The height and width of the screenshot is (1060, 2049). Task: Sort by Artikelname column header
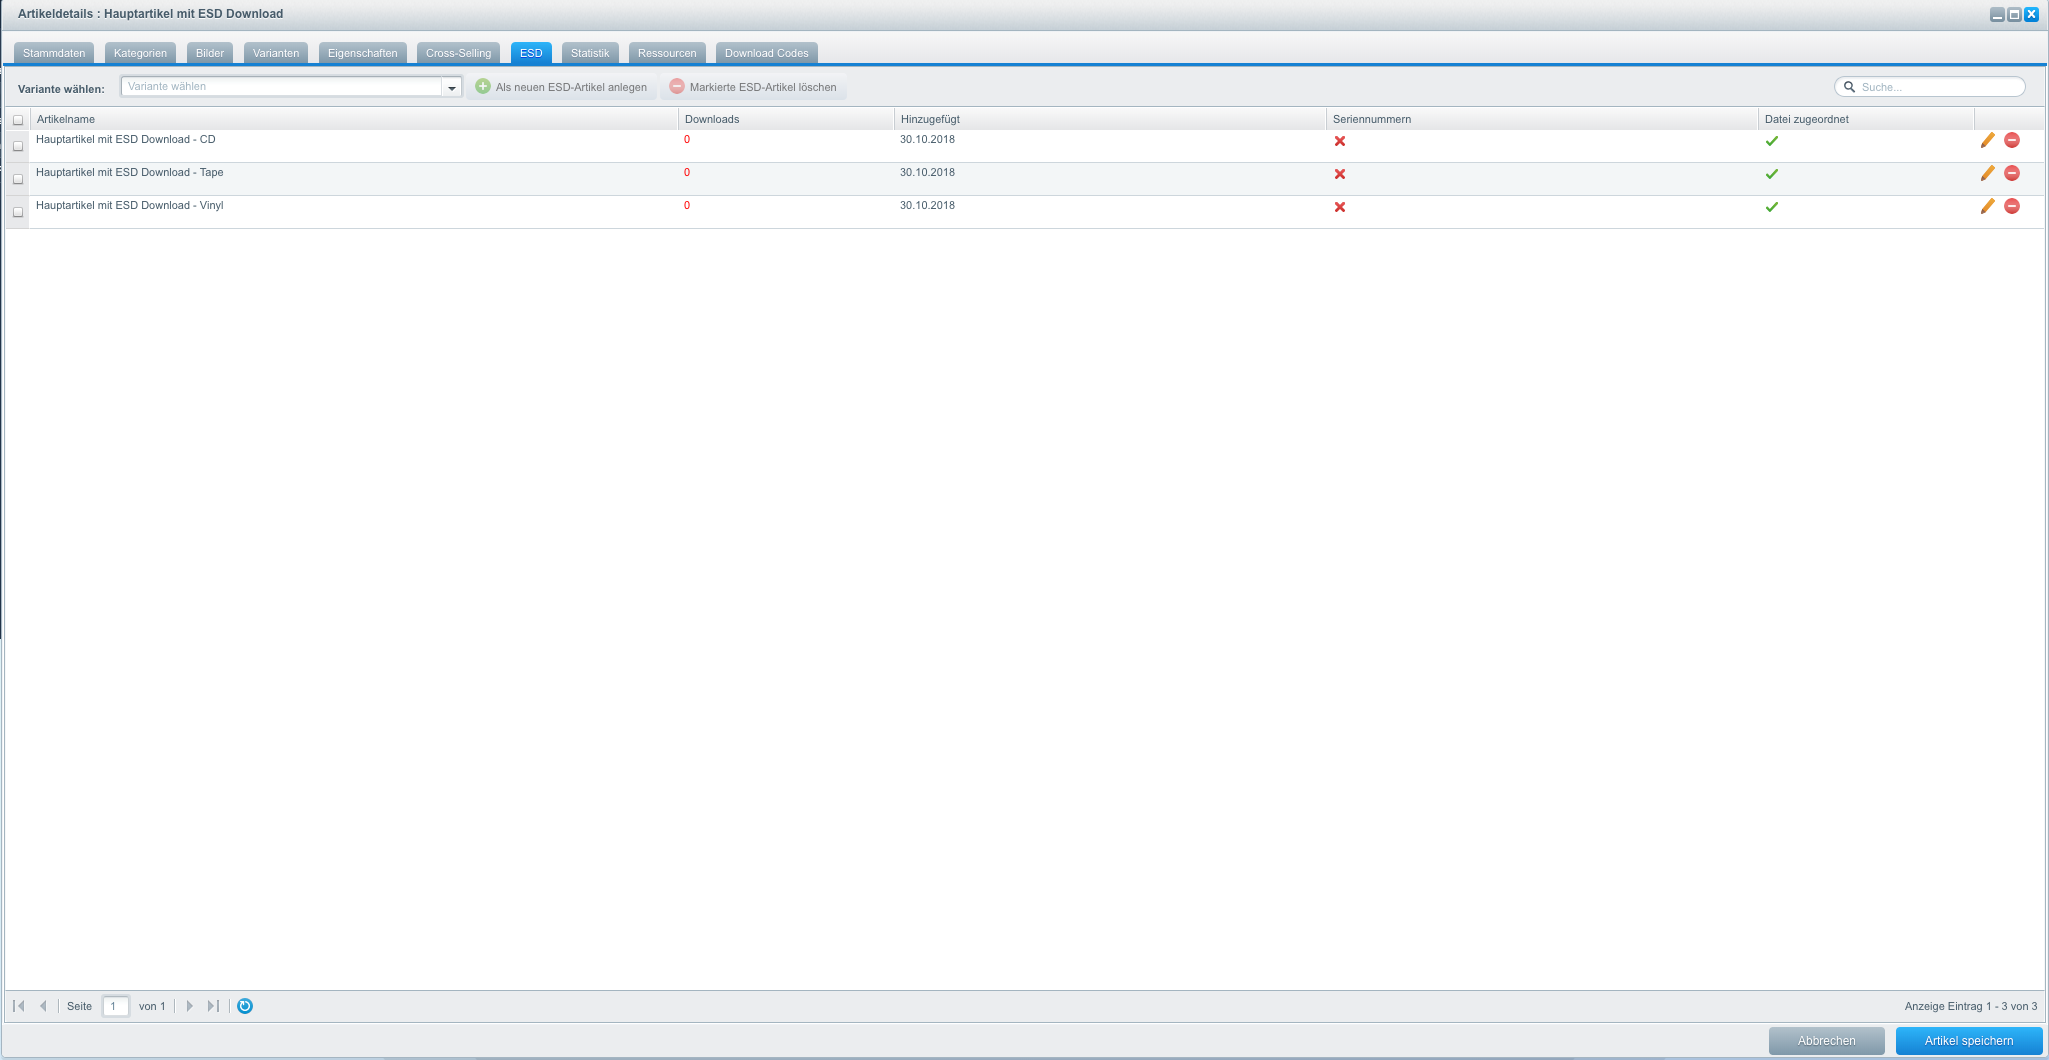354,119
